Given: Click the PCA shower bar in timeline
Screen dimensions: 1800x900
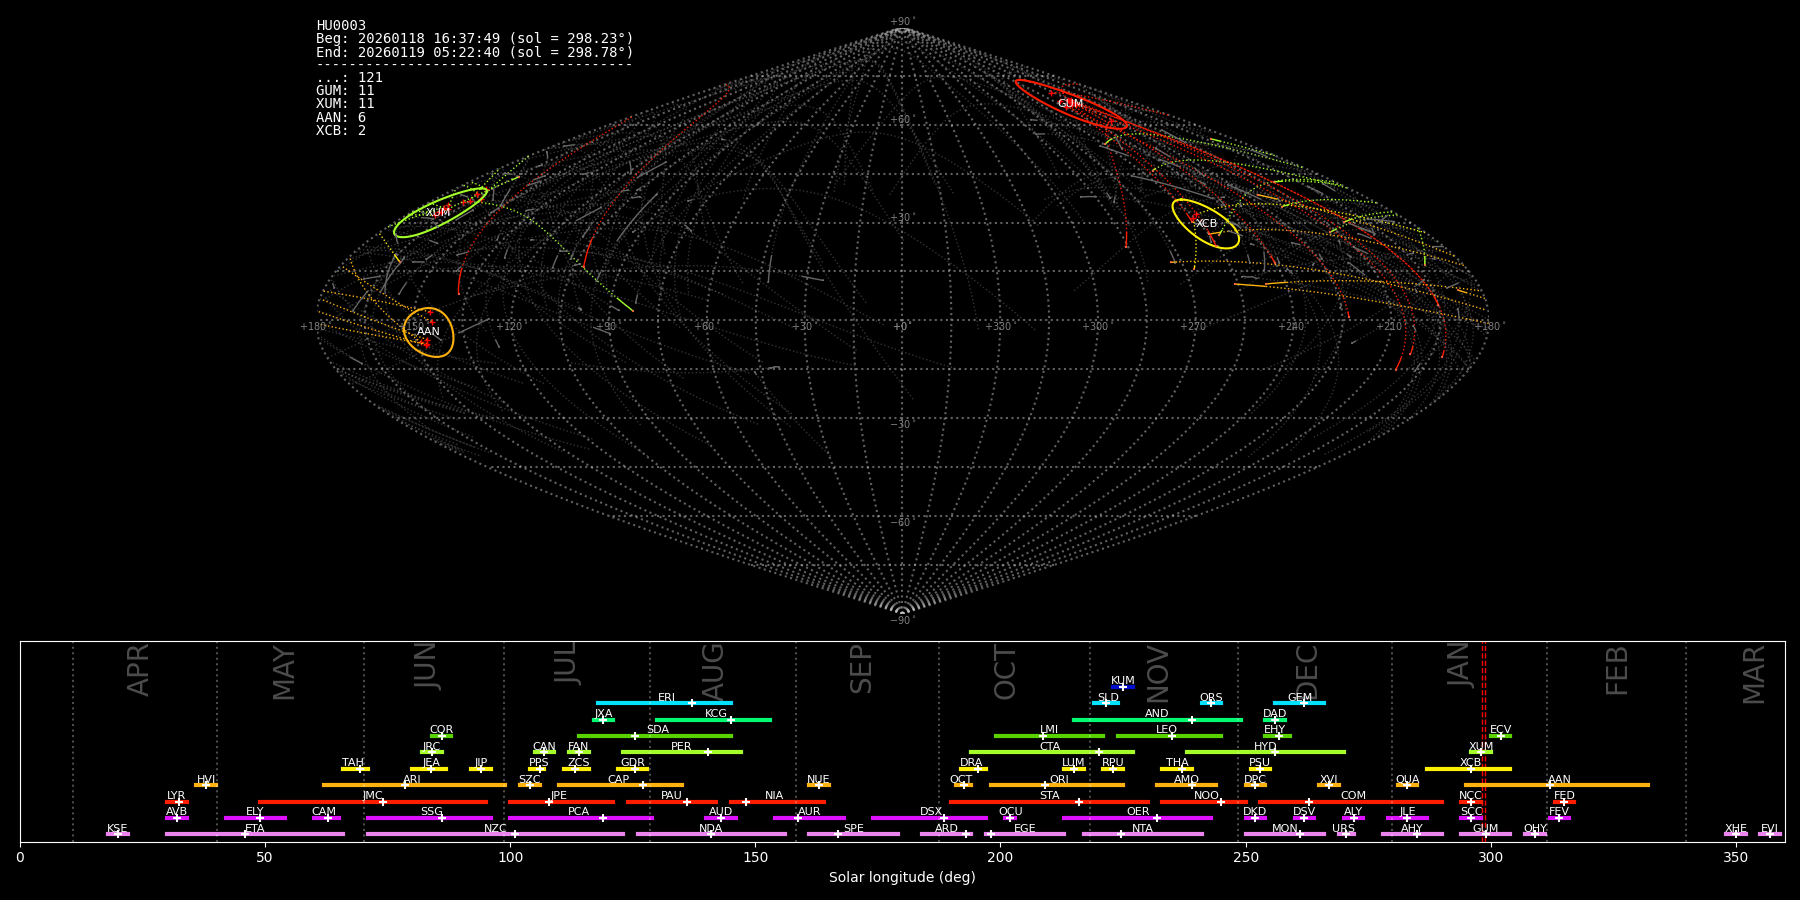Looking at the screenshot, I should [580, 818].
